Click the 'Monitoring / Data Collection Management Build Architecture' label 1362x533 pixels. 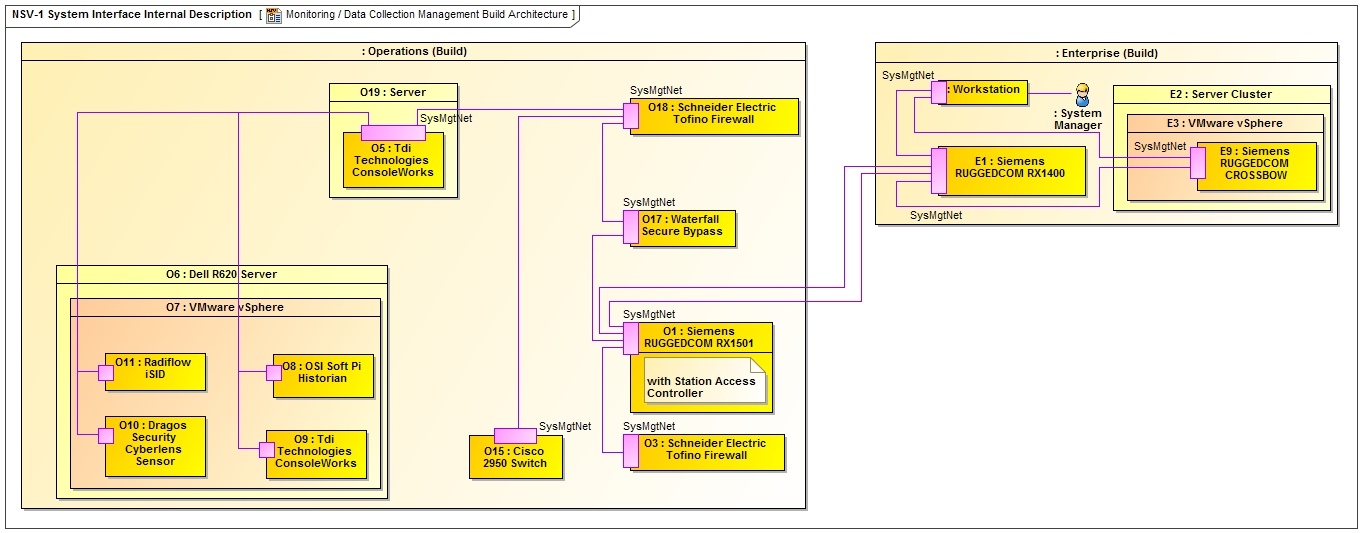[428, 15]
